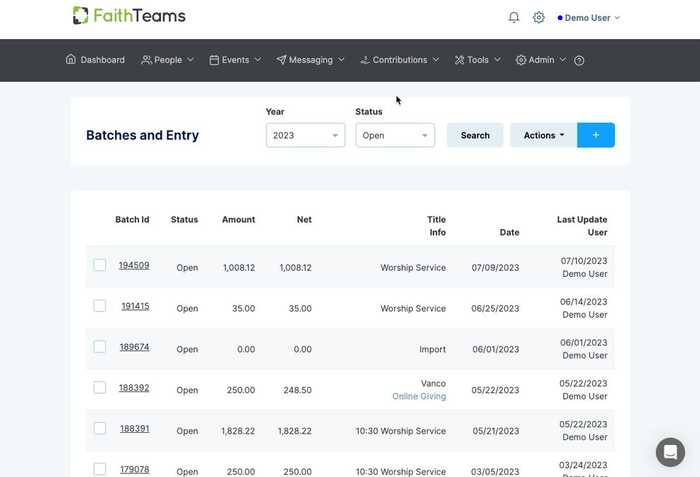Open batch 179078 link
Screen dimensions: 700x477
[x=134, y=469]
